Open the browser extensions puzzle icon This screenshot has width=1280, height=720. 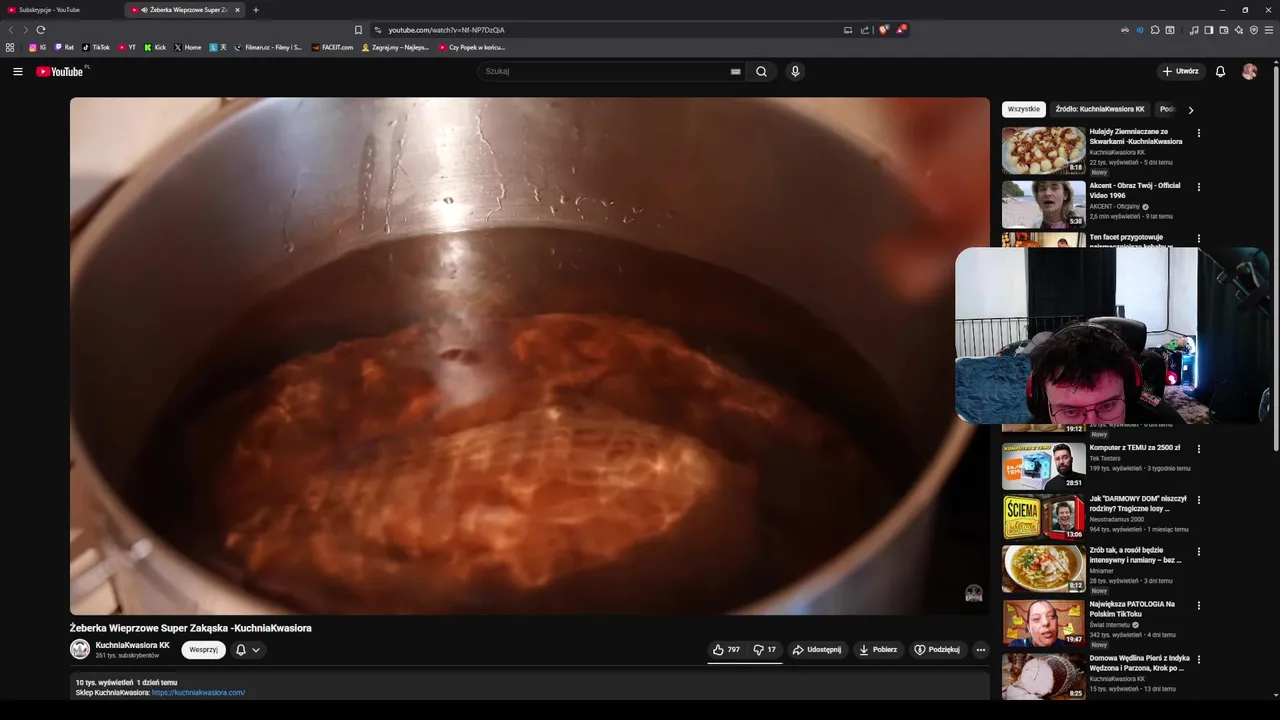[x=1155, y=30]
